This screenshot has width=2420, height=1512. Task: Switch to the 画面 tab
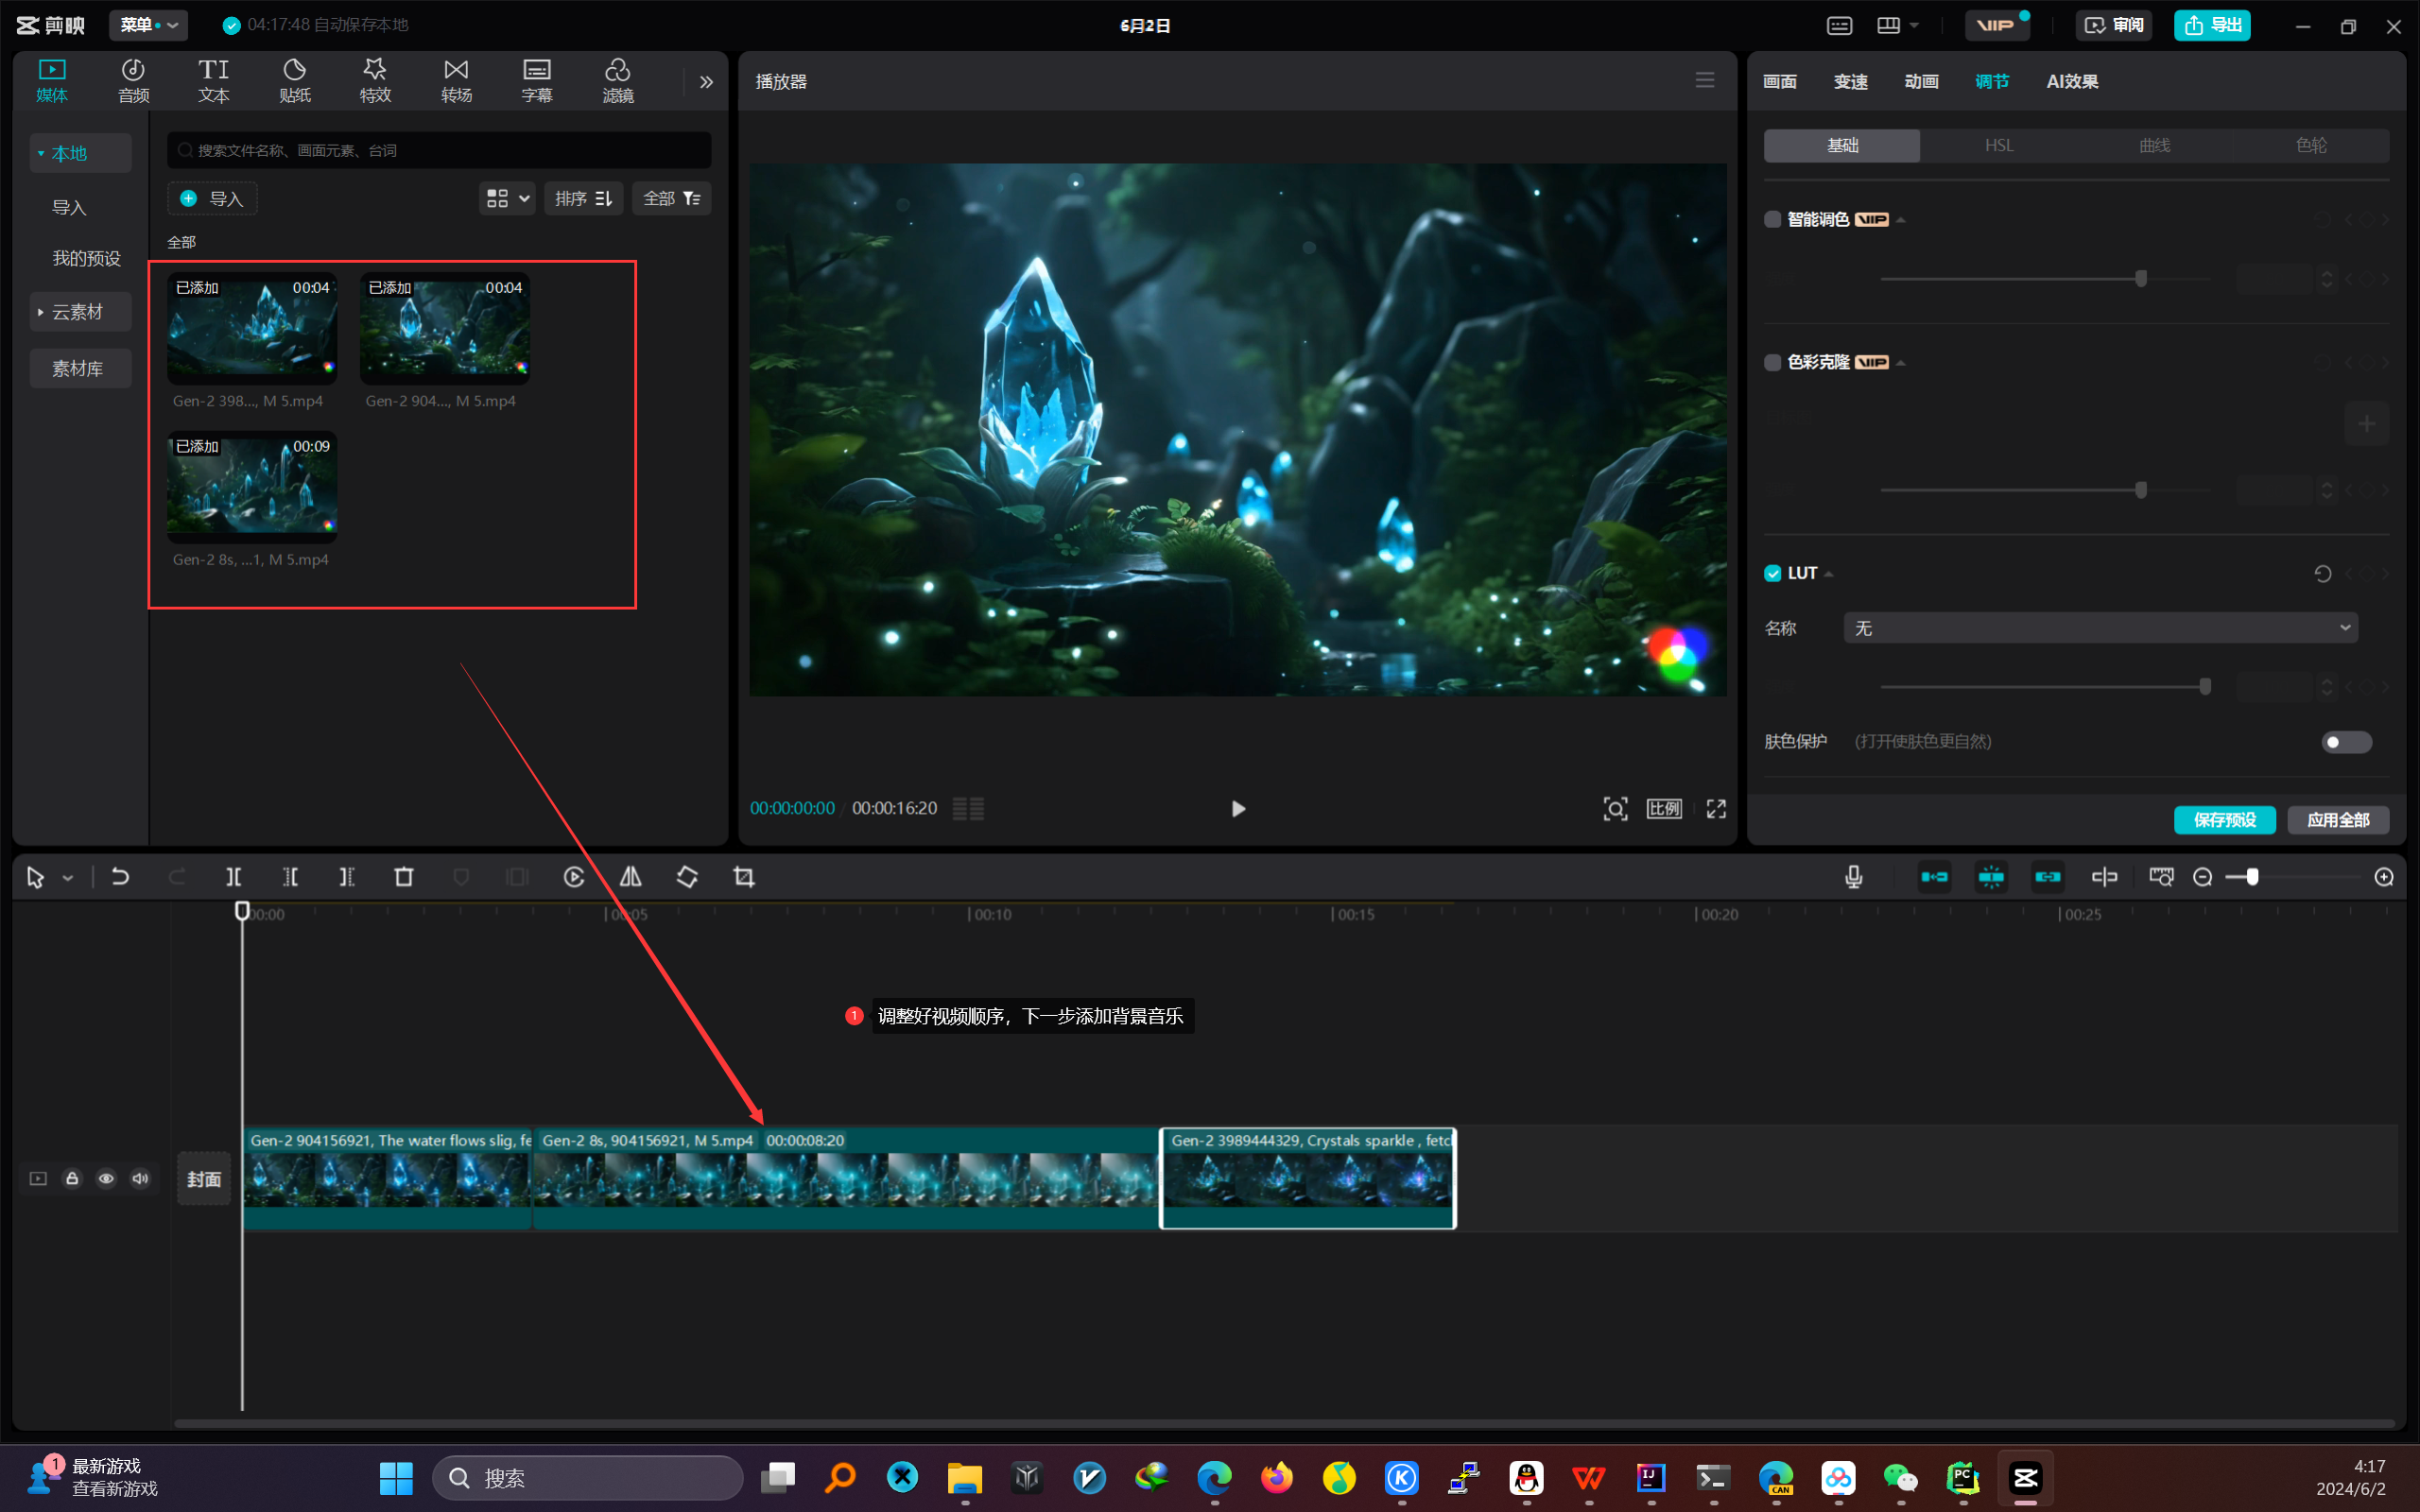pos(1779,82)
